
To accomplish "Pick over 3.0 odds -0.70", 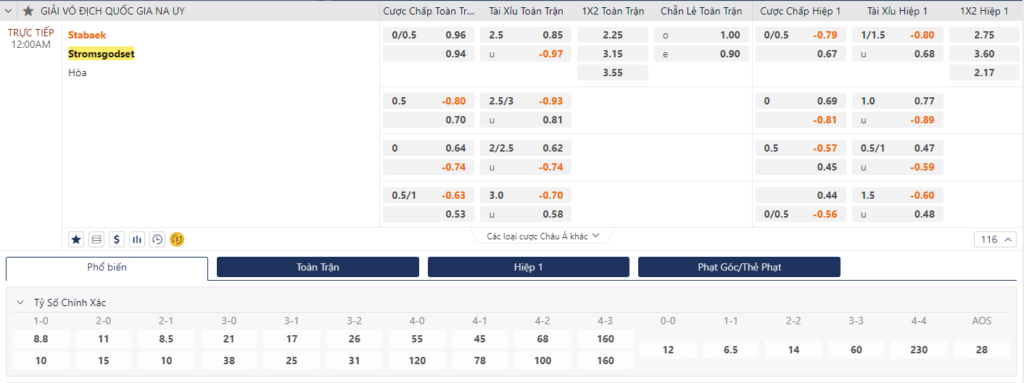I will coord(526,195).
